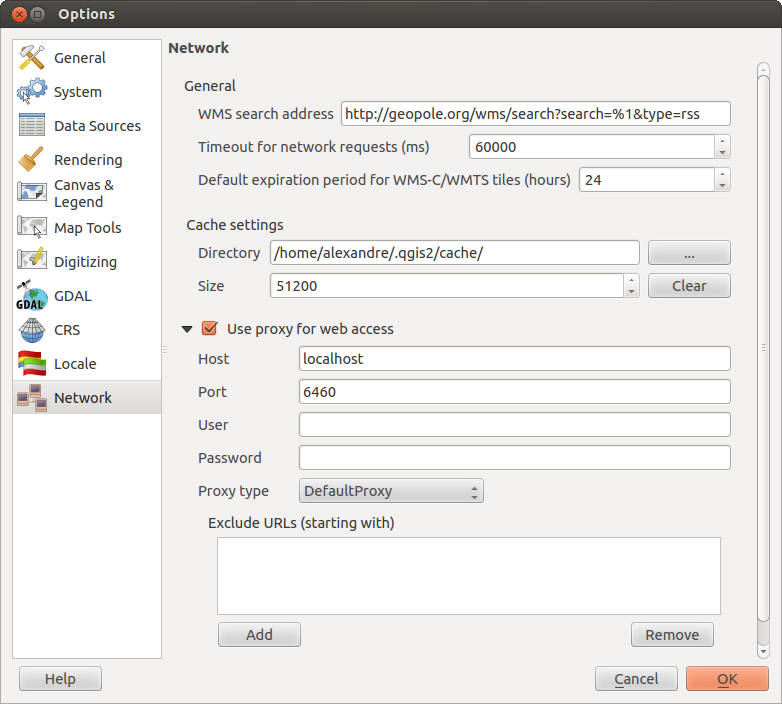Decrease the WMS-C/WMTS tile expiration hours
The image size is (782, 704).
[722, 185]
